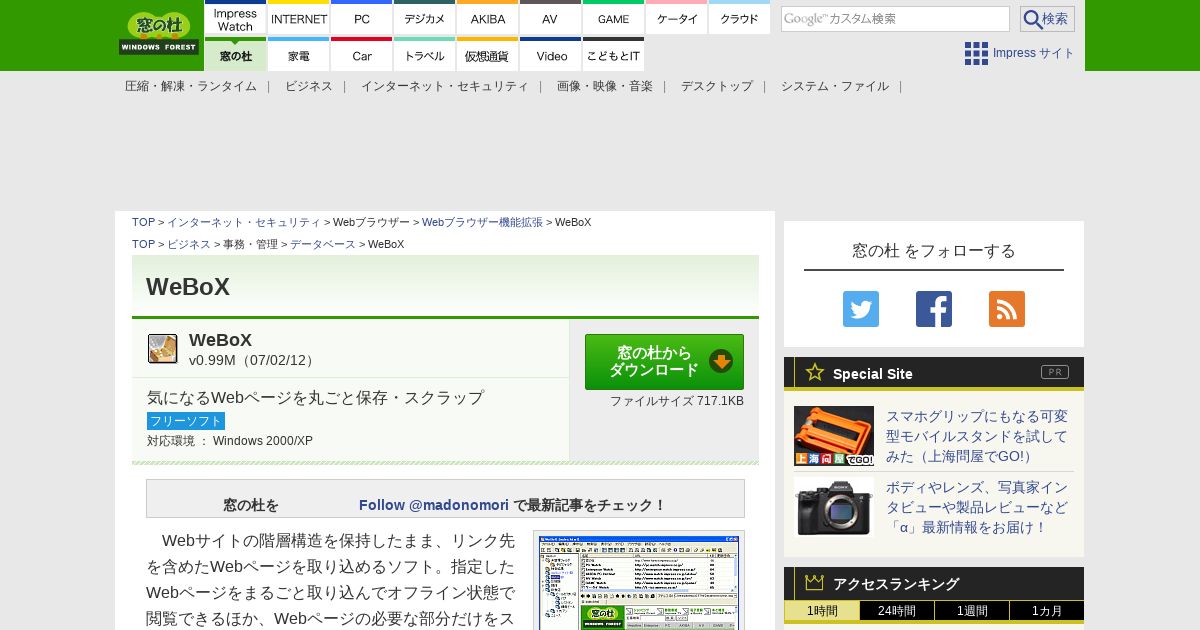The height and width of the screenshot is (630, 1200).
Task: Open the Impress サイト grid icon
Action: click(x=976, y=53)
